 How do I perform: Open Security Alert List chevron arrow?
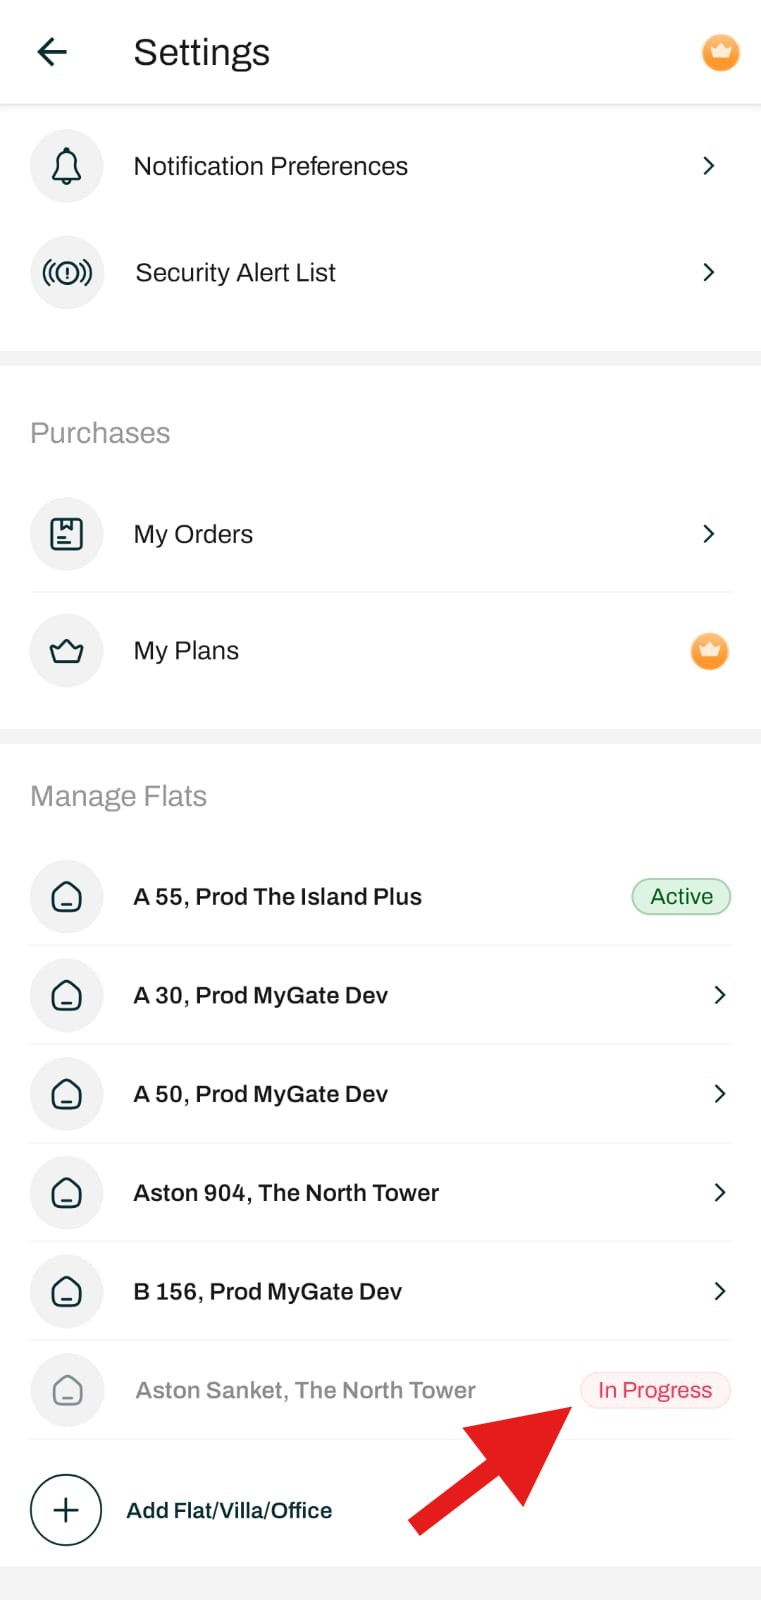tap(708, 272)
